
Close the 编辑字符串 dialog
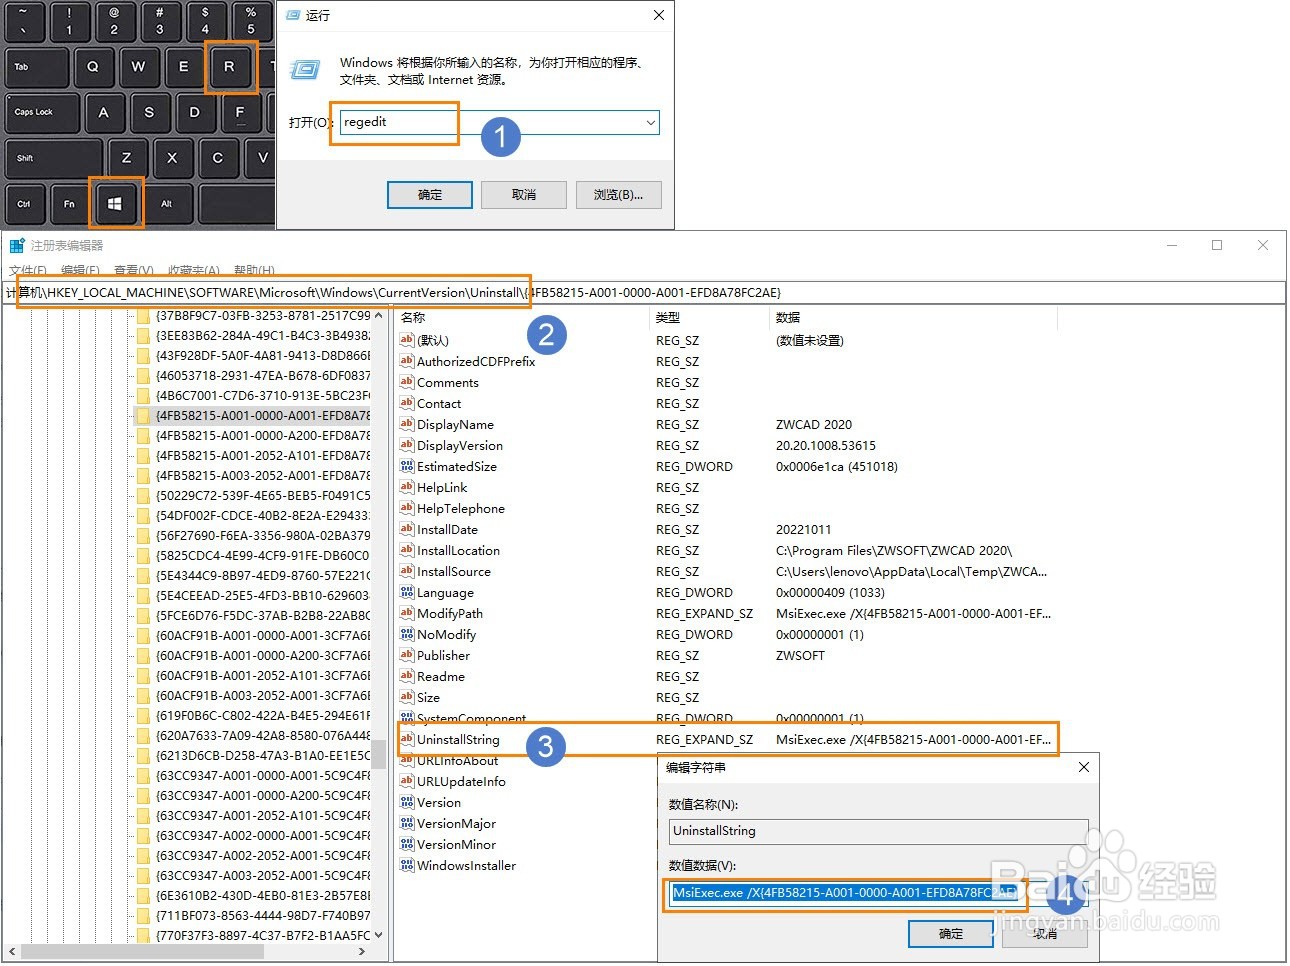pyautogui.click(x=1083, y=767)
